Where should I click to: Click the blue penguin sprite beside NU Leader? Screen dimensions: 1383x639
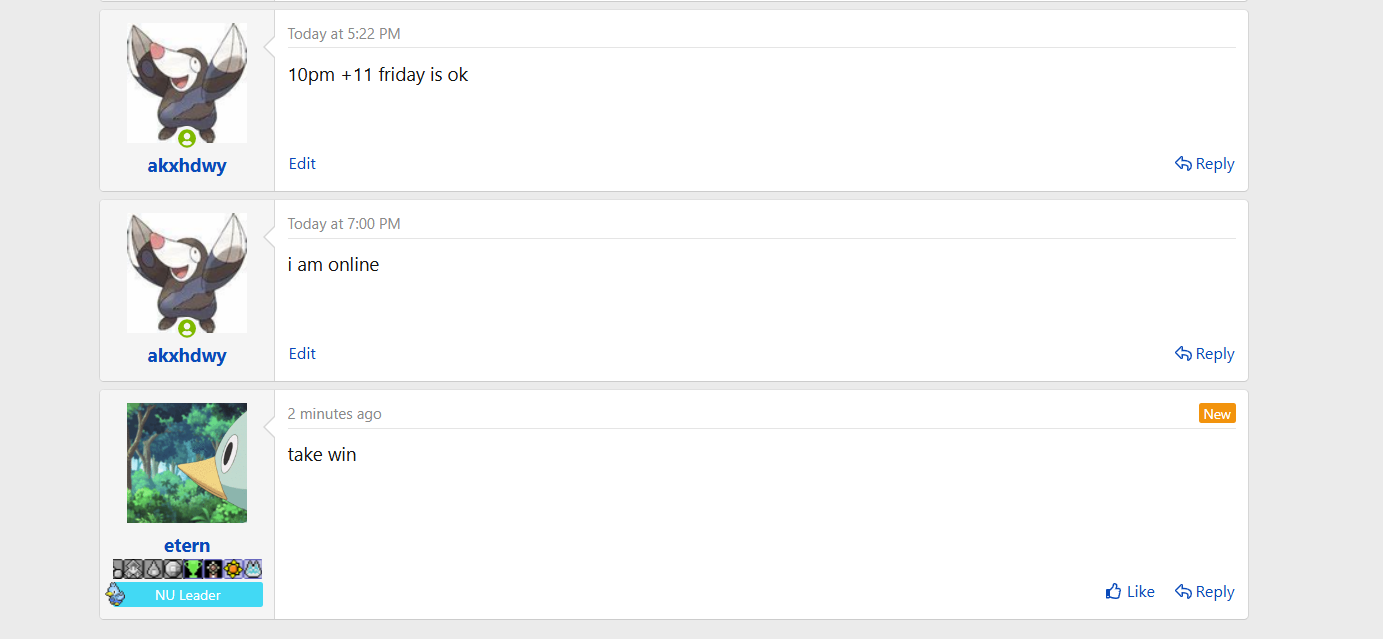click(115, 594)
